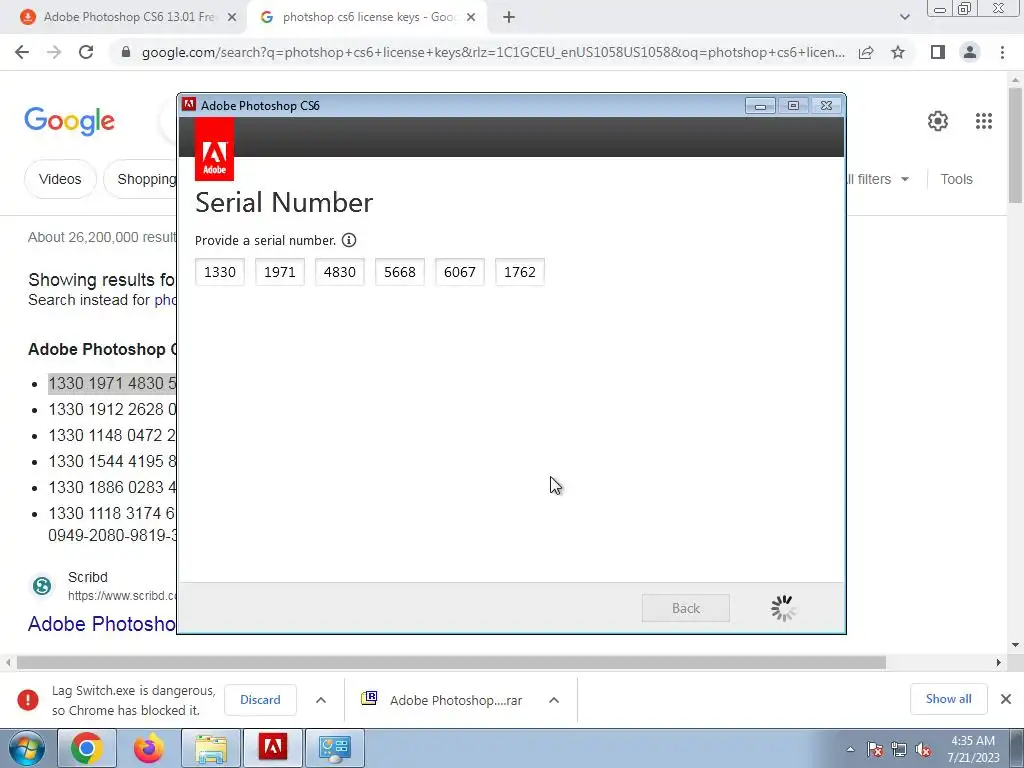
Task: Open Google search Tools
Action: pos(956,179)
